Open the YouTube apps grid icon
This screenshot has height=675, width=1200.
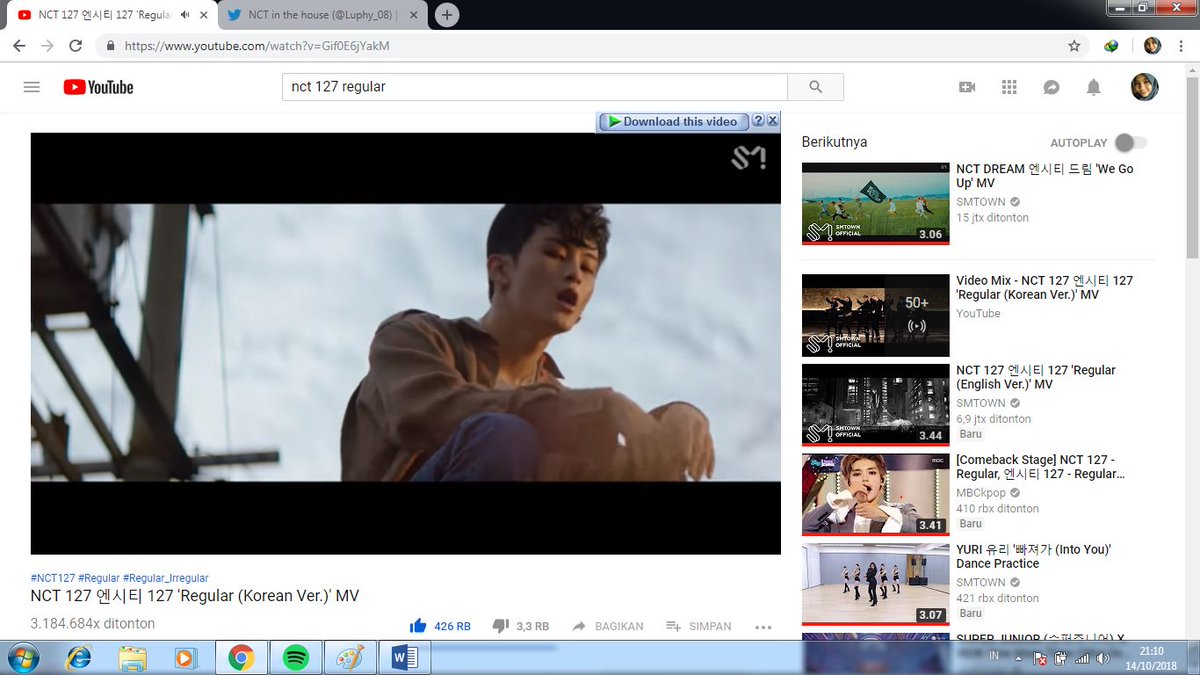coord(1009,87)
